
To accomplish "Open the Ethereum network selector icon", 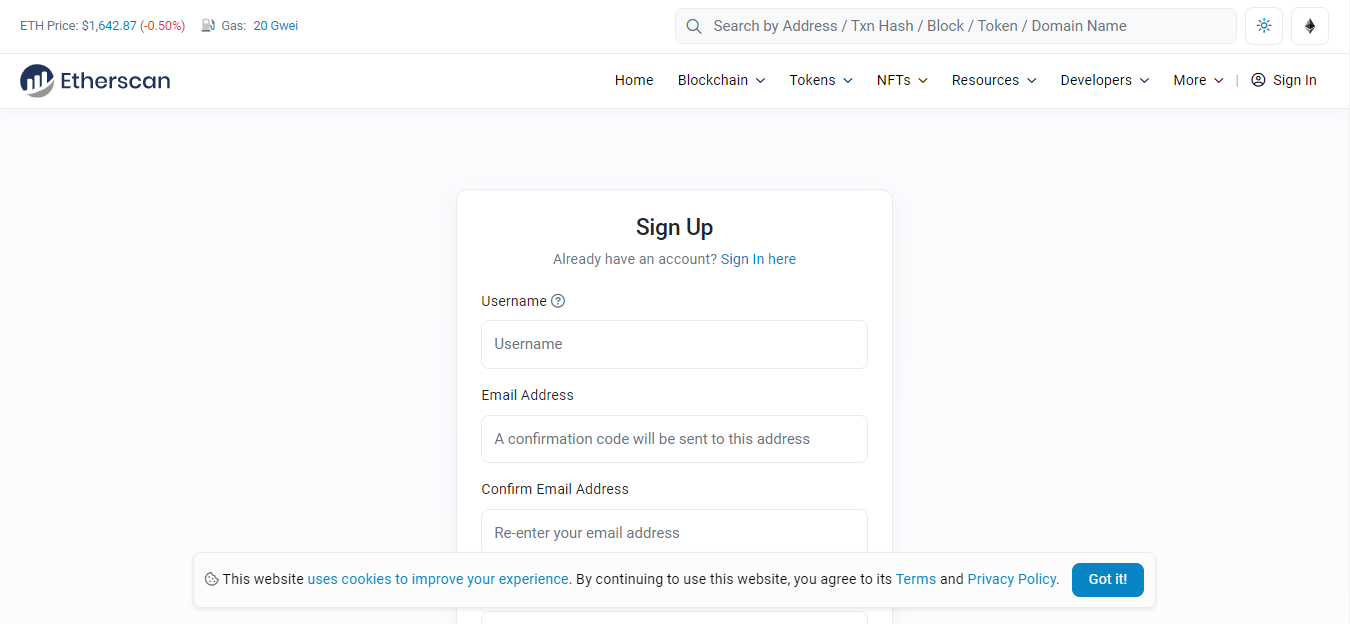I will coord(1309,25).
